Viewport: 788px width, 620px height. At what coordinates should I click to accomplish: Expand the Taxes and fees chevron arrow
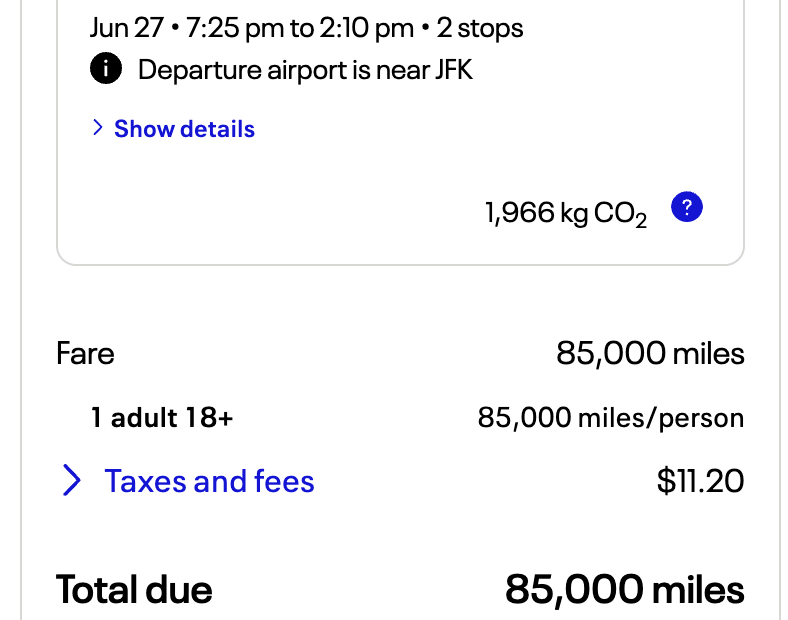pyautogui.click(x=71, y=480)
